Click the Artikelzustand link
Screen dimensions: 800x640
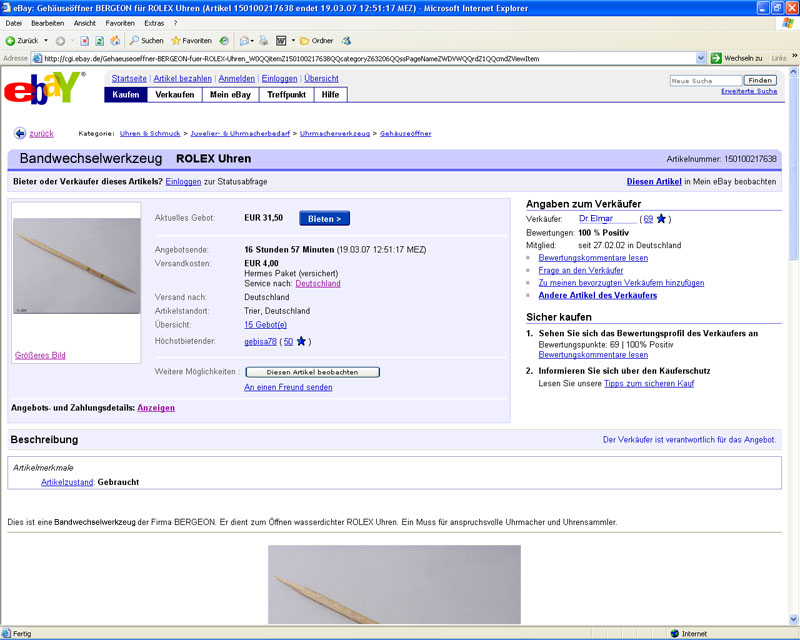click(67, 482)
